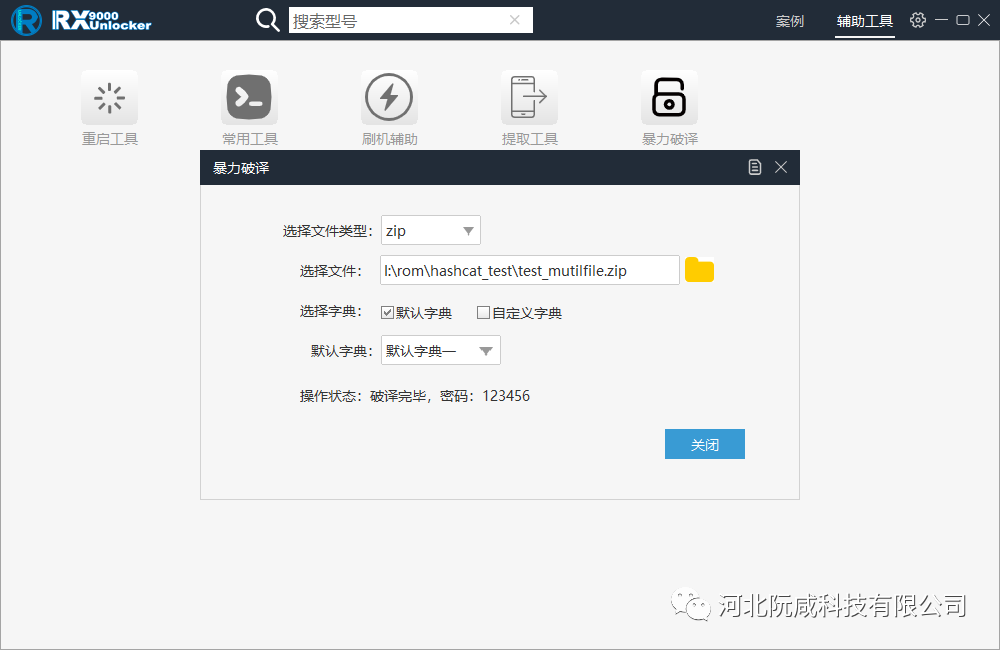Screen dimensions: 1000x650
Task: Clear the search field with X
Action: pyautogui.click(x=515, y=20)
